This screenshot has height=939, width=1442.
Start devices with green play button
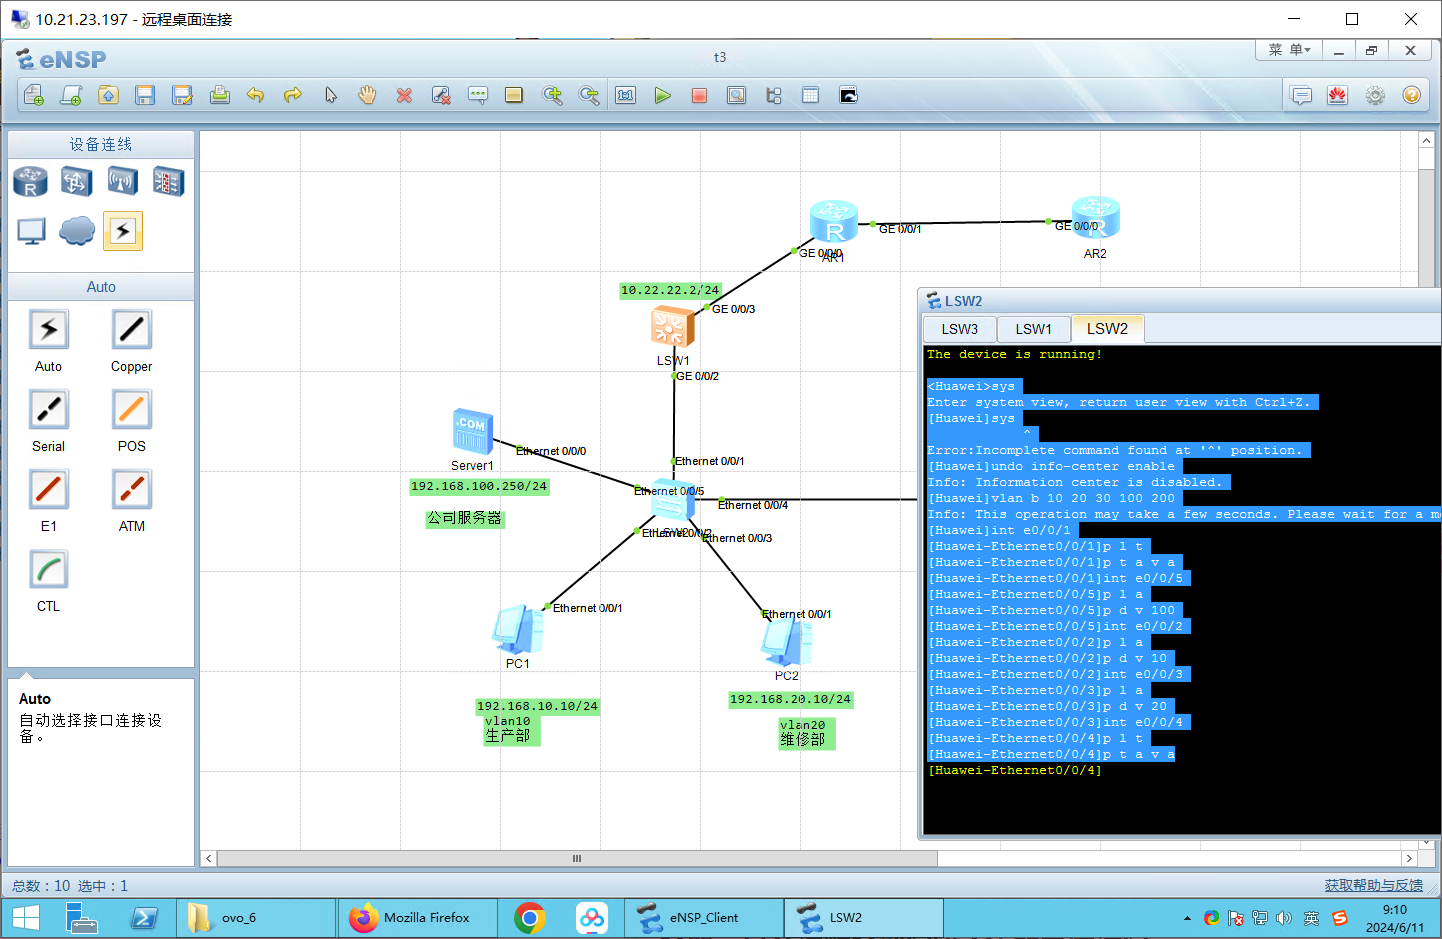[663, 95]
